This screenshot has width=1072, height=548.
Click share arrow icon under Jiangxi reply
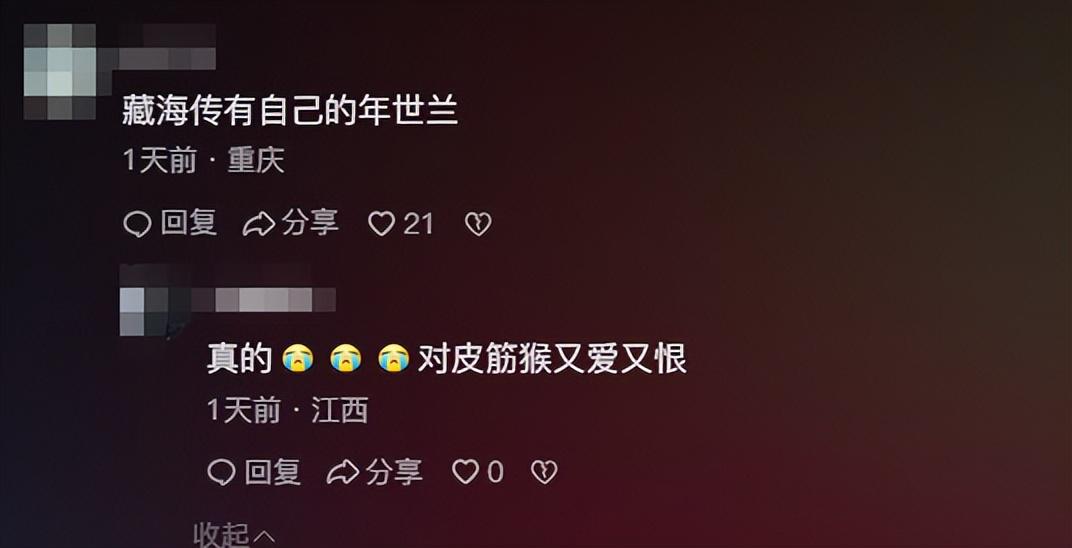(343, 472)
